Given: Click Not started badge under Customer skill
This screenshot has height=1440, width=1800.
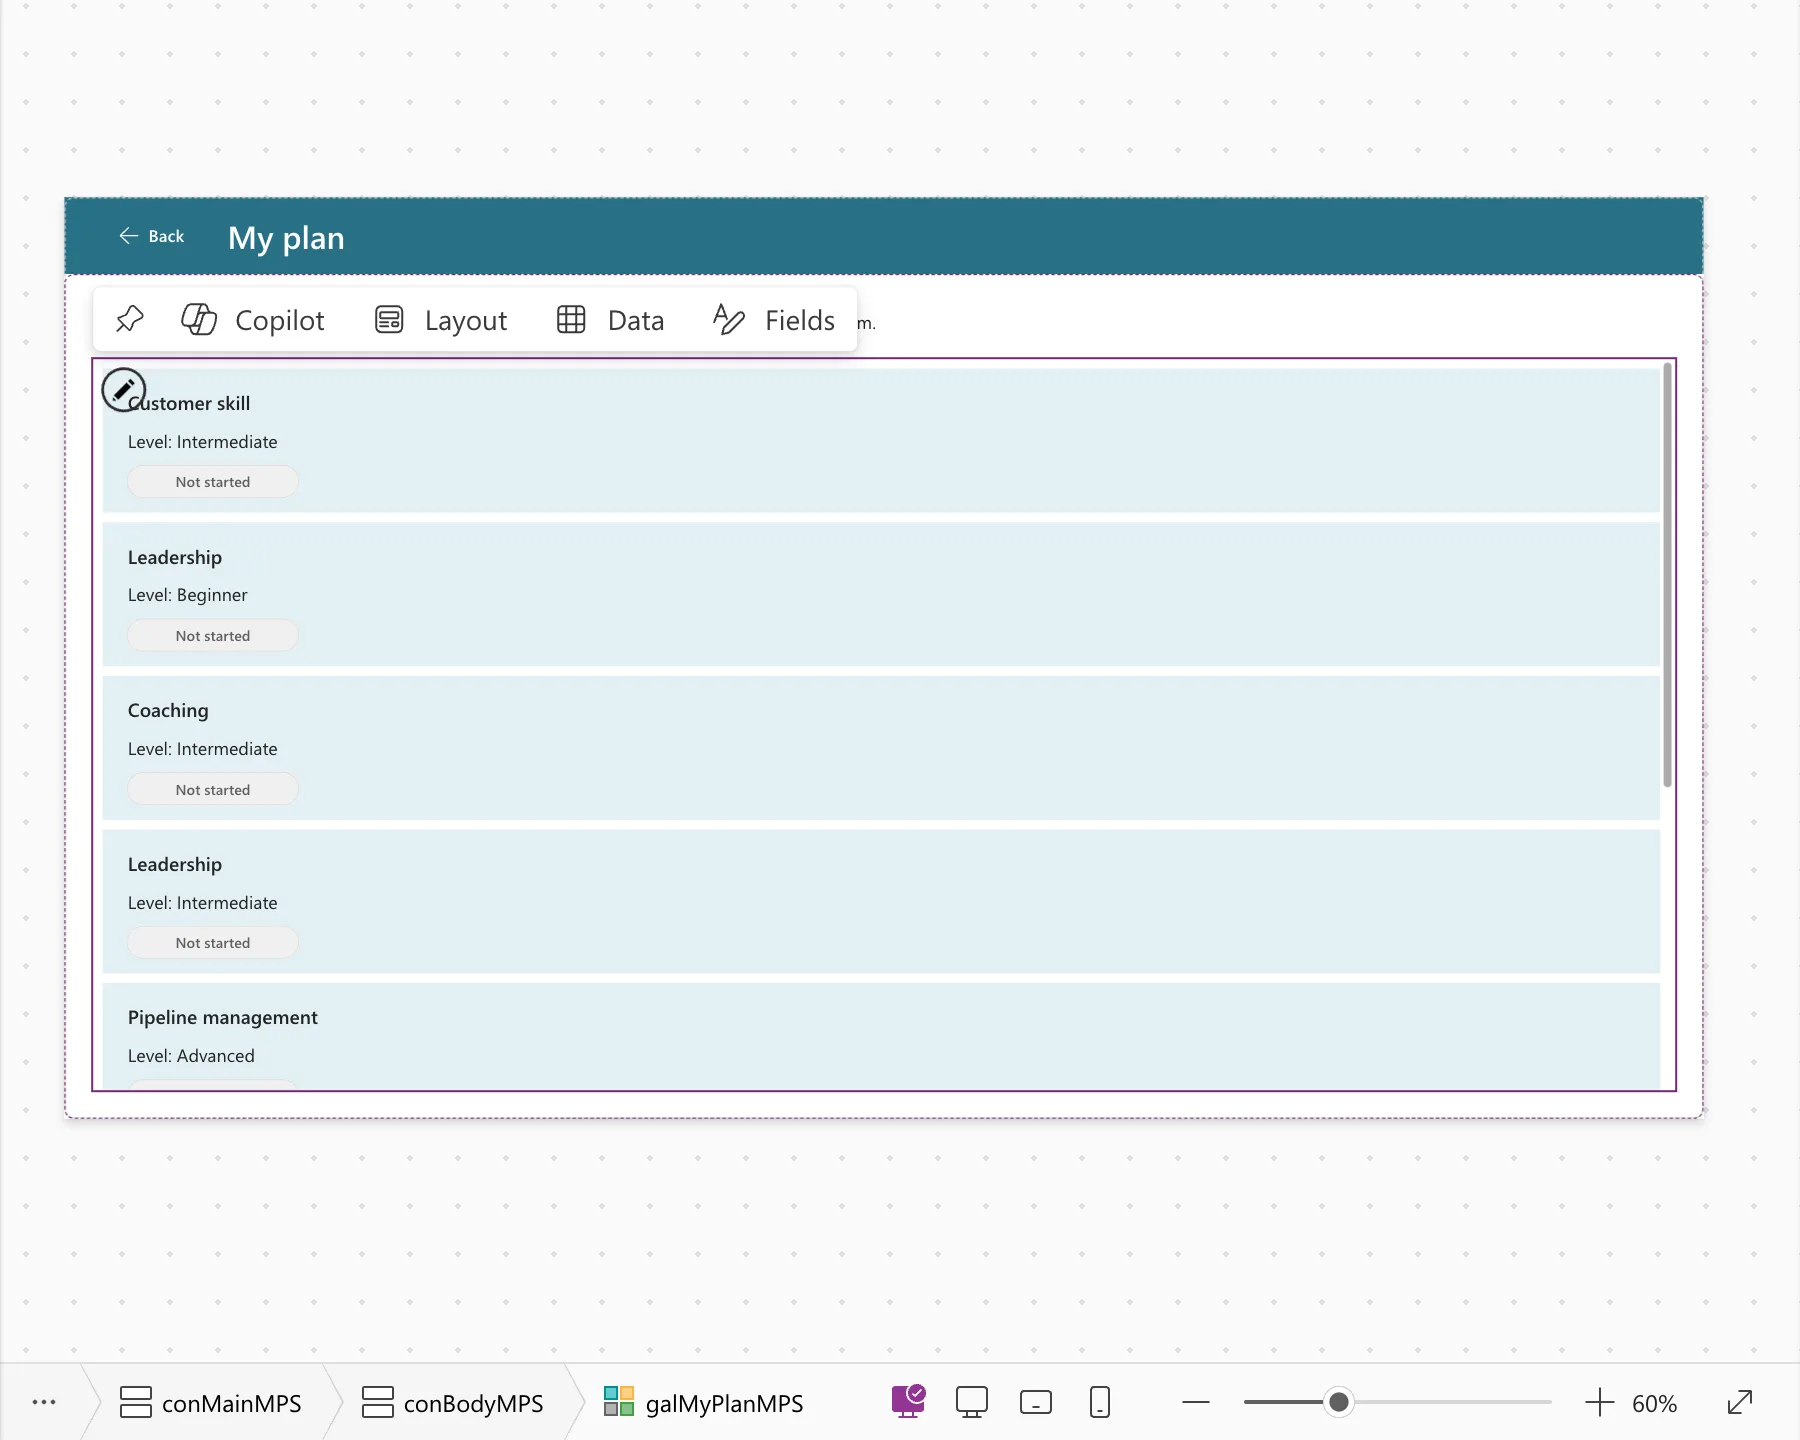Looking at the screenshot, I should point(213,482).
